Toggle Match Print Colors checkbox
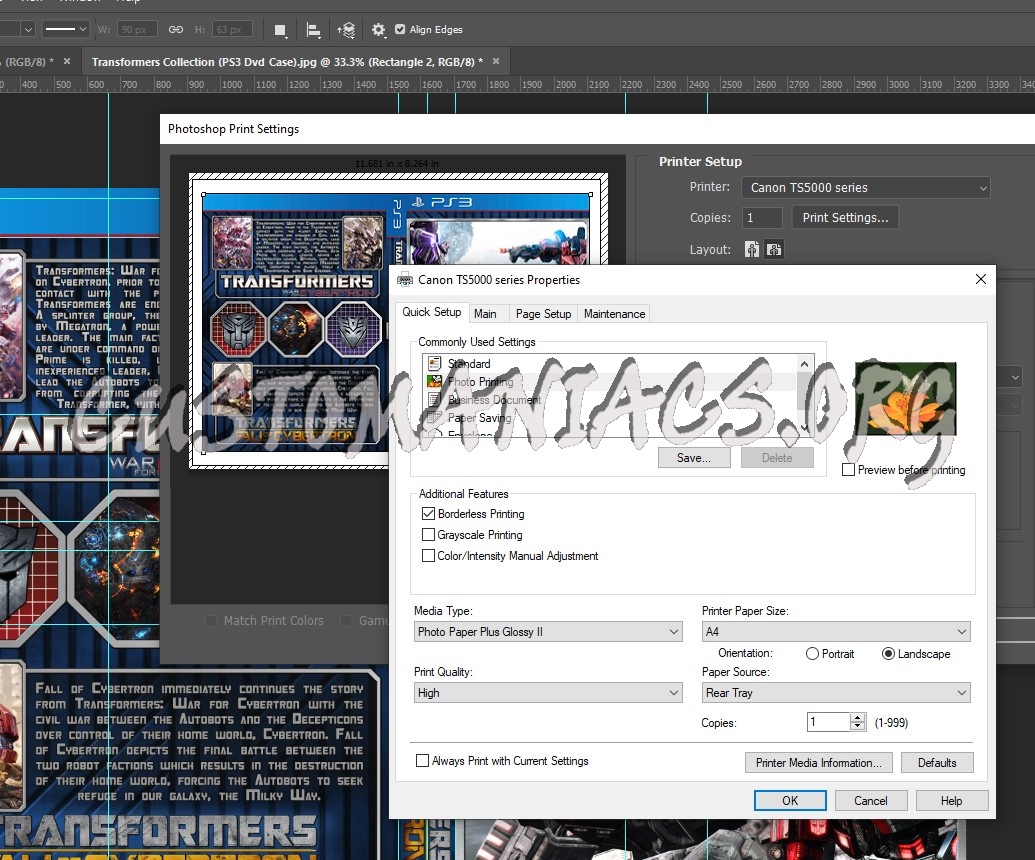Viewport: 1035px width, 860px height. click(x=211, y=620)
